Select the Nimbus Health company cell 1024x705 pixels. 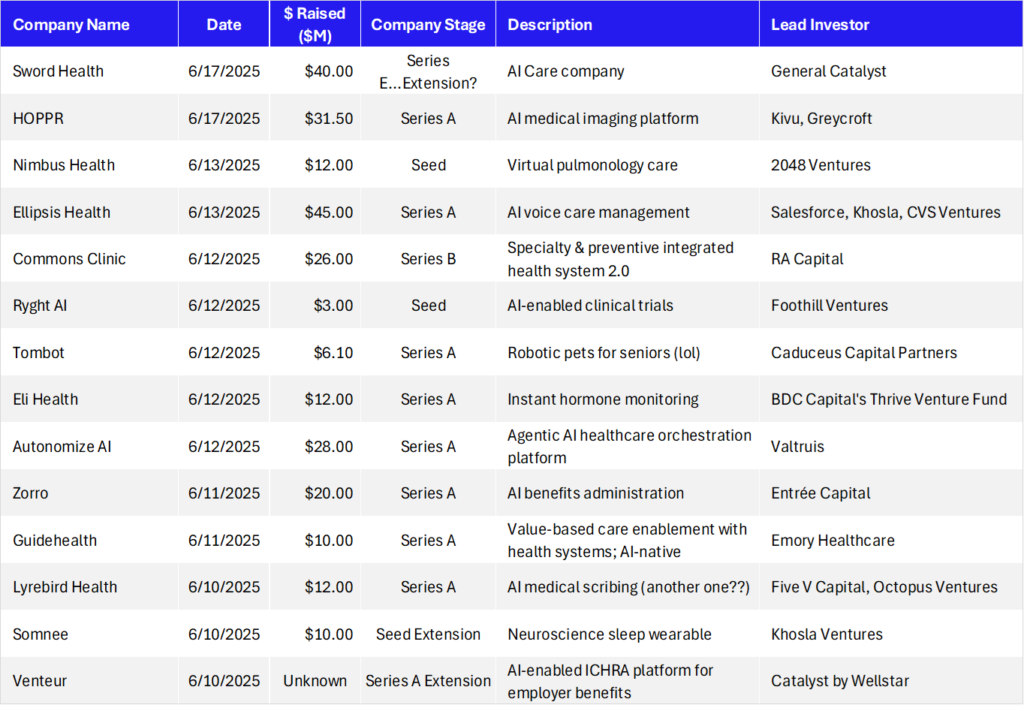[x=89, y=165]
